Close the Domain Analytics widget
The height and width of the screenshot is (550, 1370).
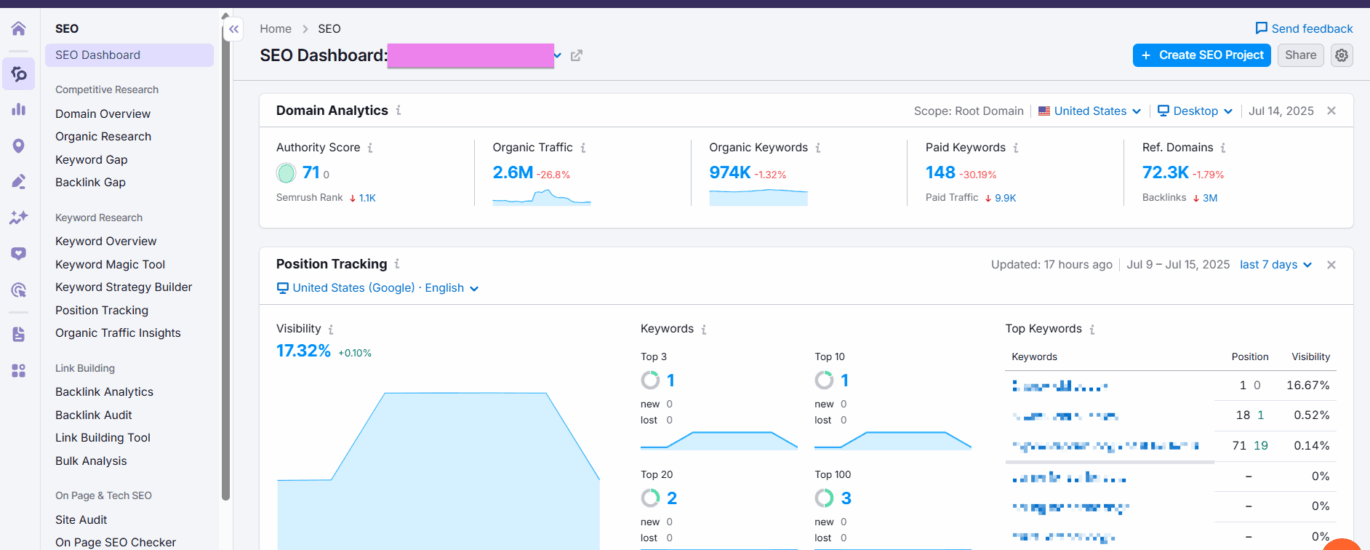pos(1331,111)
